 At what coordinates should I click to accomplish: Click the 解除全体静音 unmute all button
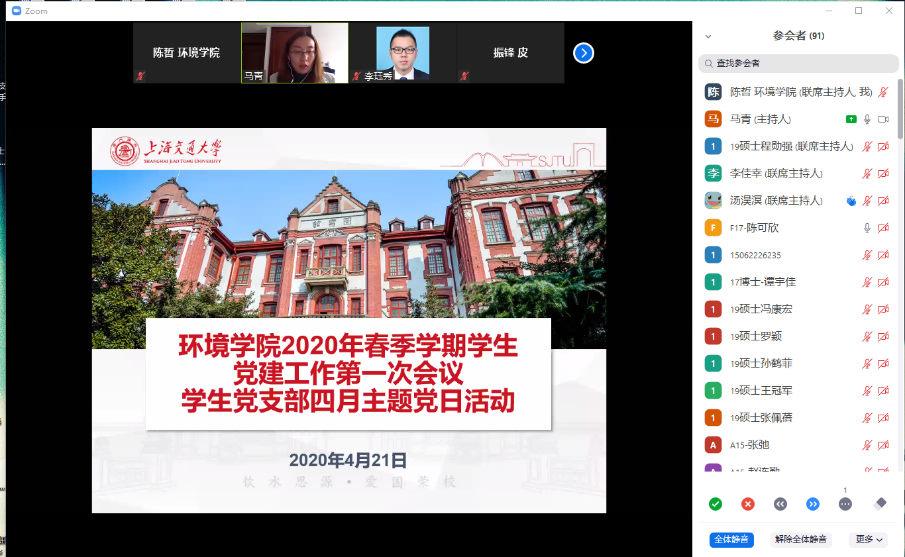(803, 540)
